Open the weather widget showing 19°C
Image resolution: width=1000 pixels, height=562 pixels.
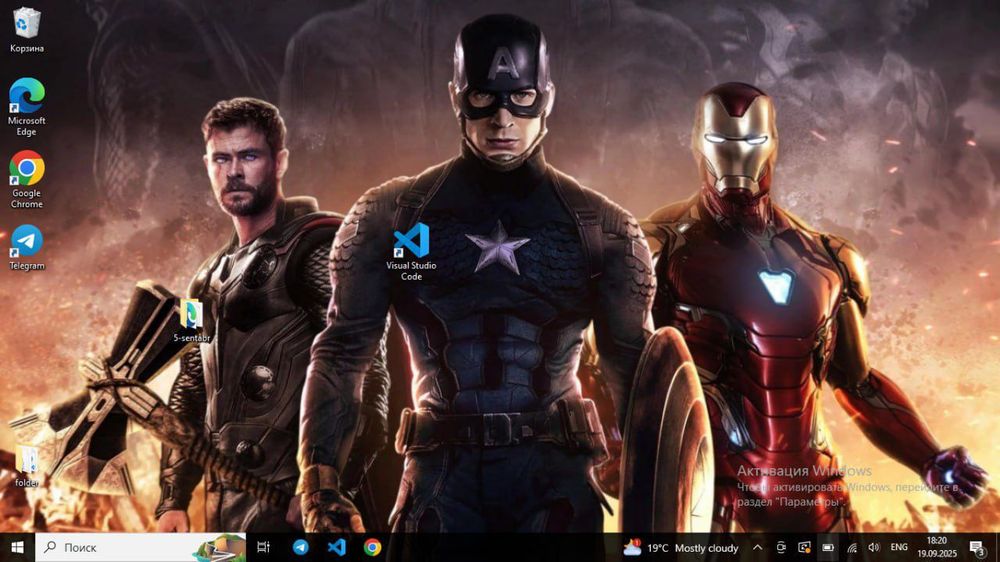pos(680,547)
